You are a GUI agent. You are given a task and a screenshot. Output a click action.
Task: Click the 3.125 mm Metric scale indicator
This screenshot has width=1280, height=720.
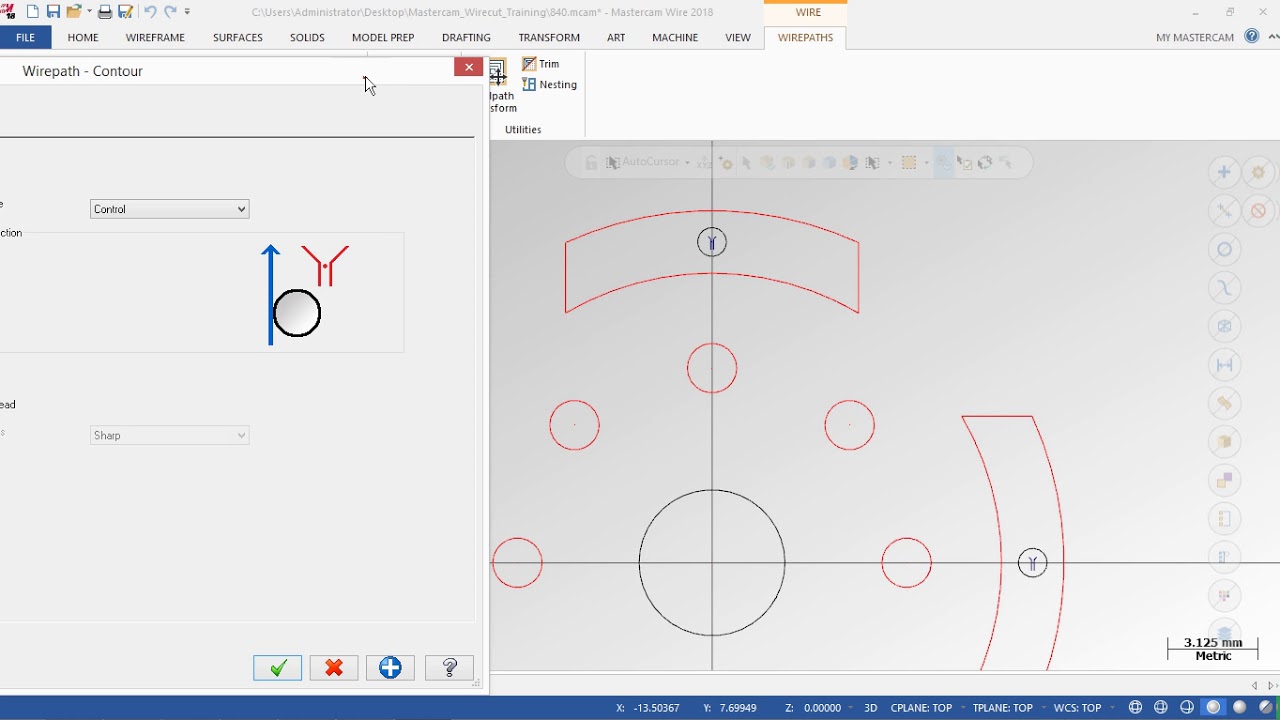[1213, 649]
